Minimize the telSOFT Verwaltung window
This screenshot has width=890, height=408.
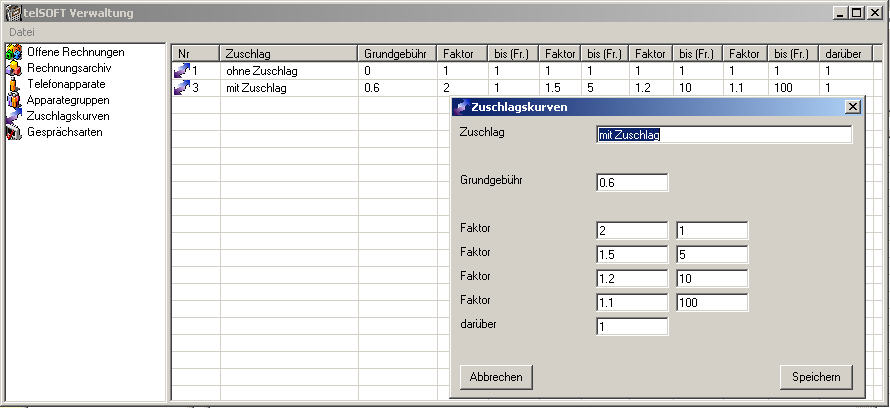click(842, 12)
